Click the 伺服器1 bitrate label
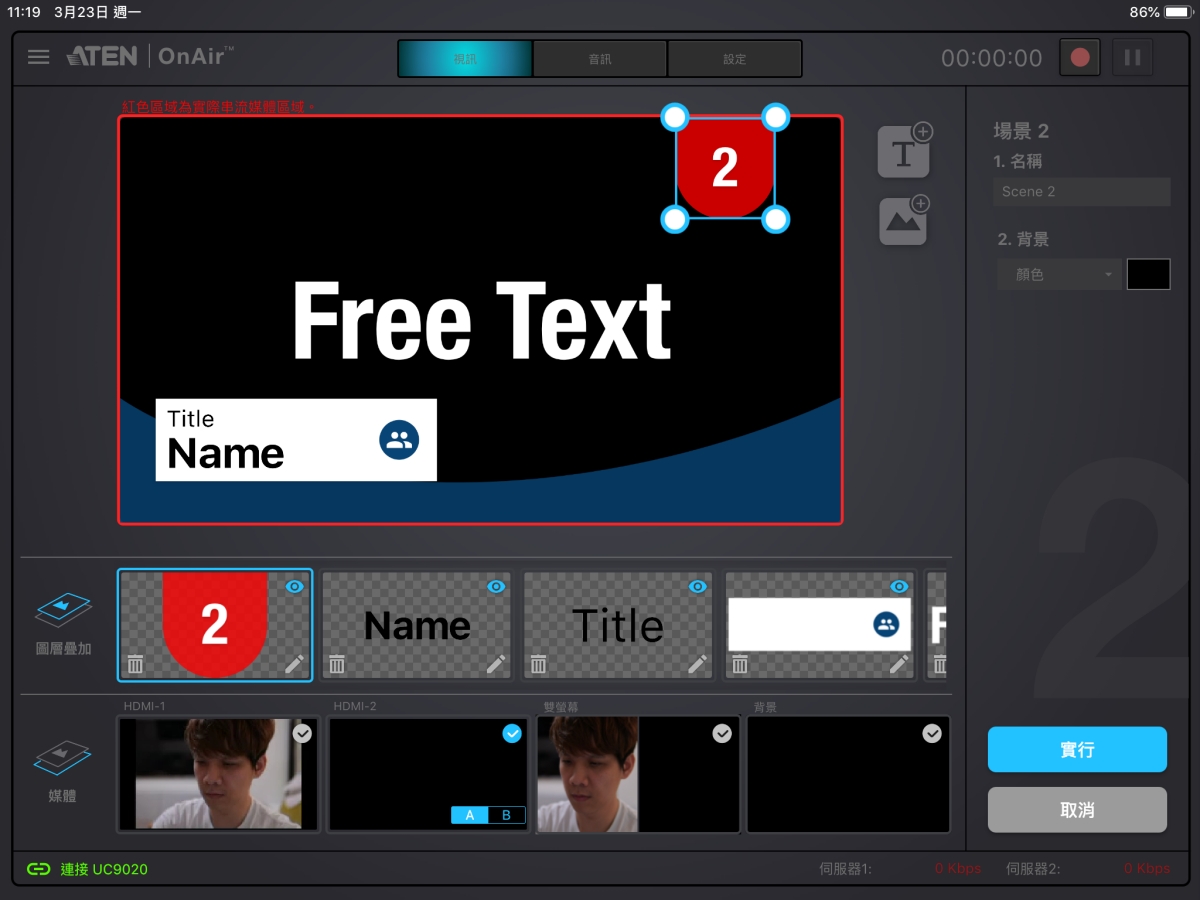 (845, 869)
